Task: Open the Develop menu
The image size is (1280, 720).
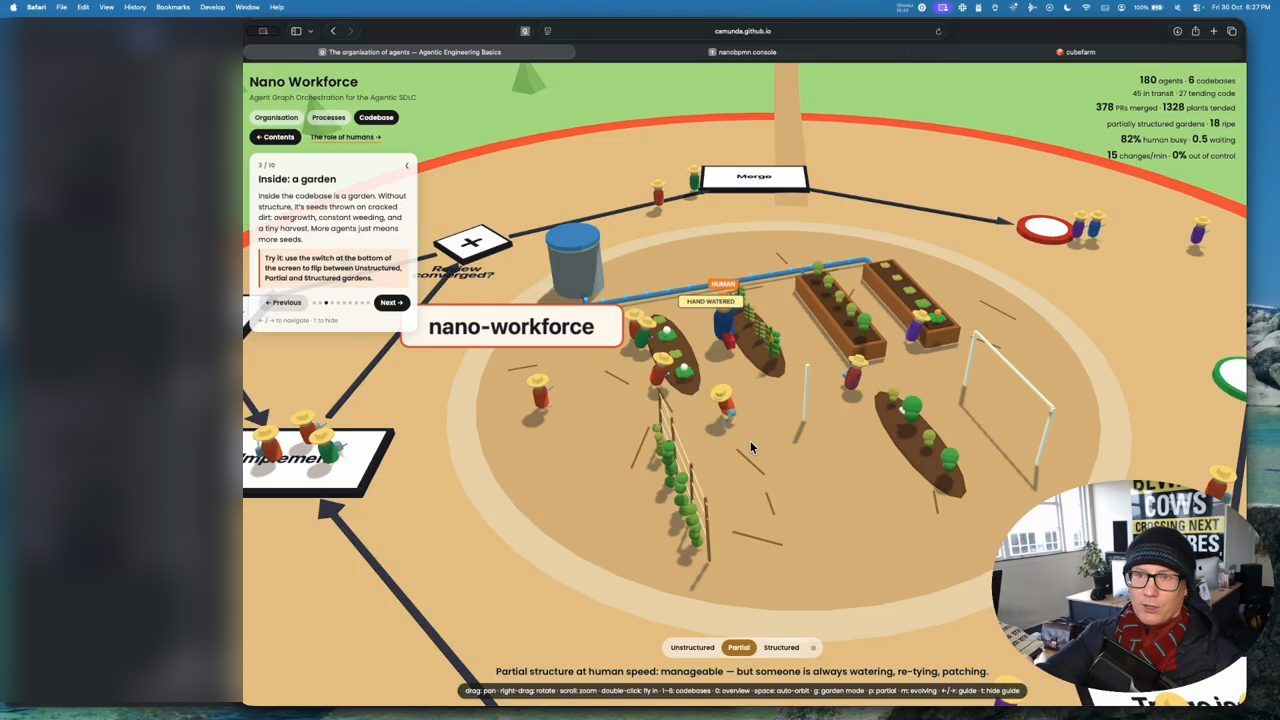Action: [212, 7]
